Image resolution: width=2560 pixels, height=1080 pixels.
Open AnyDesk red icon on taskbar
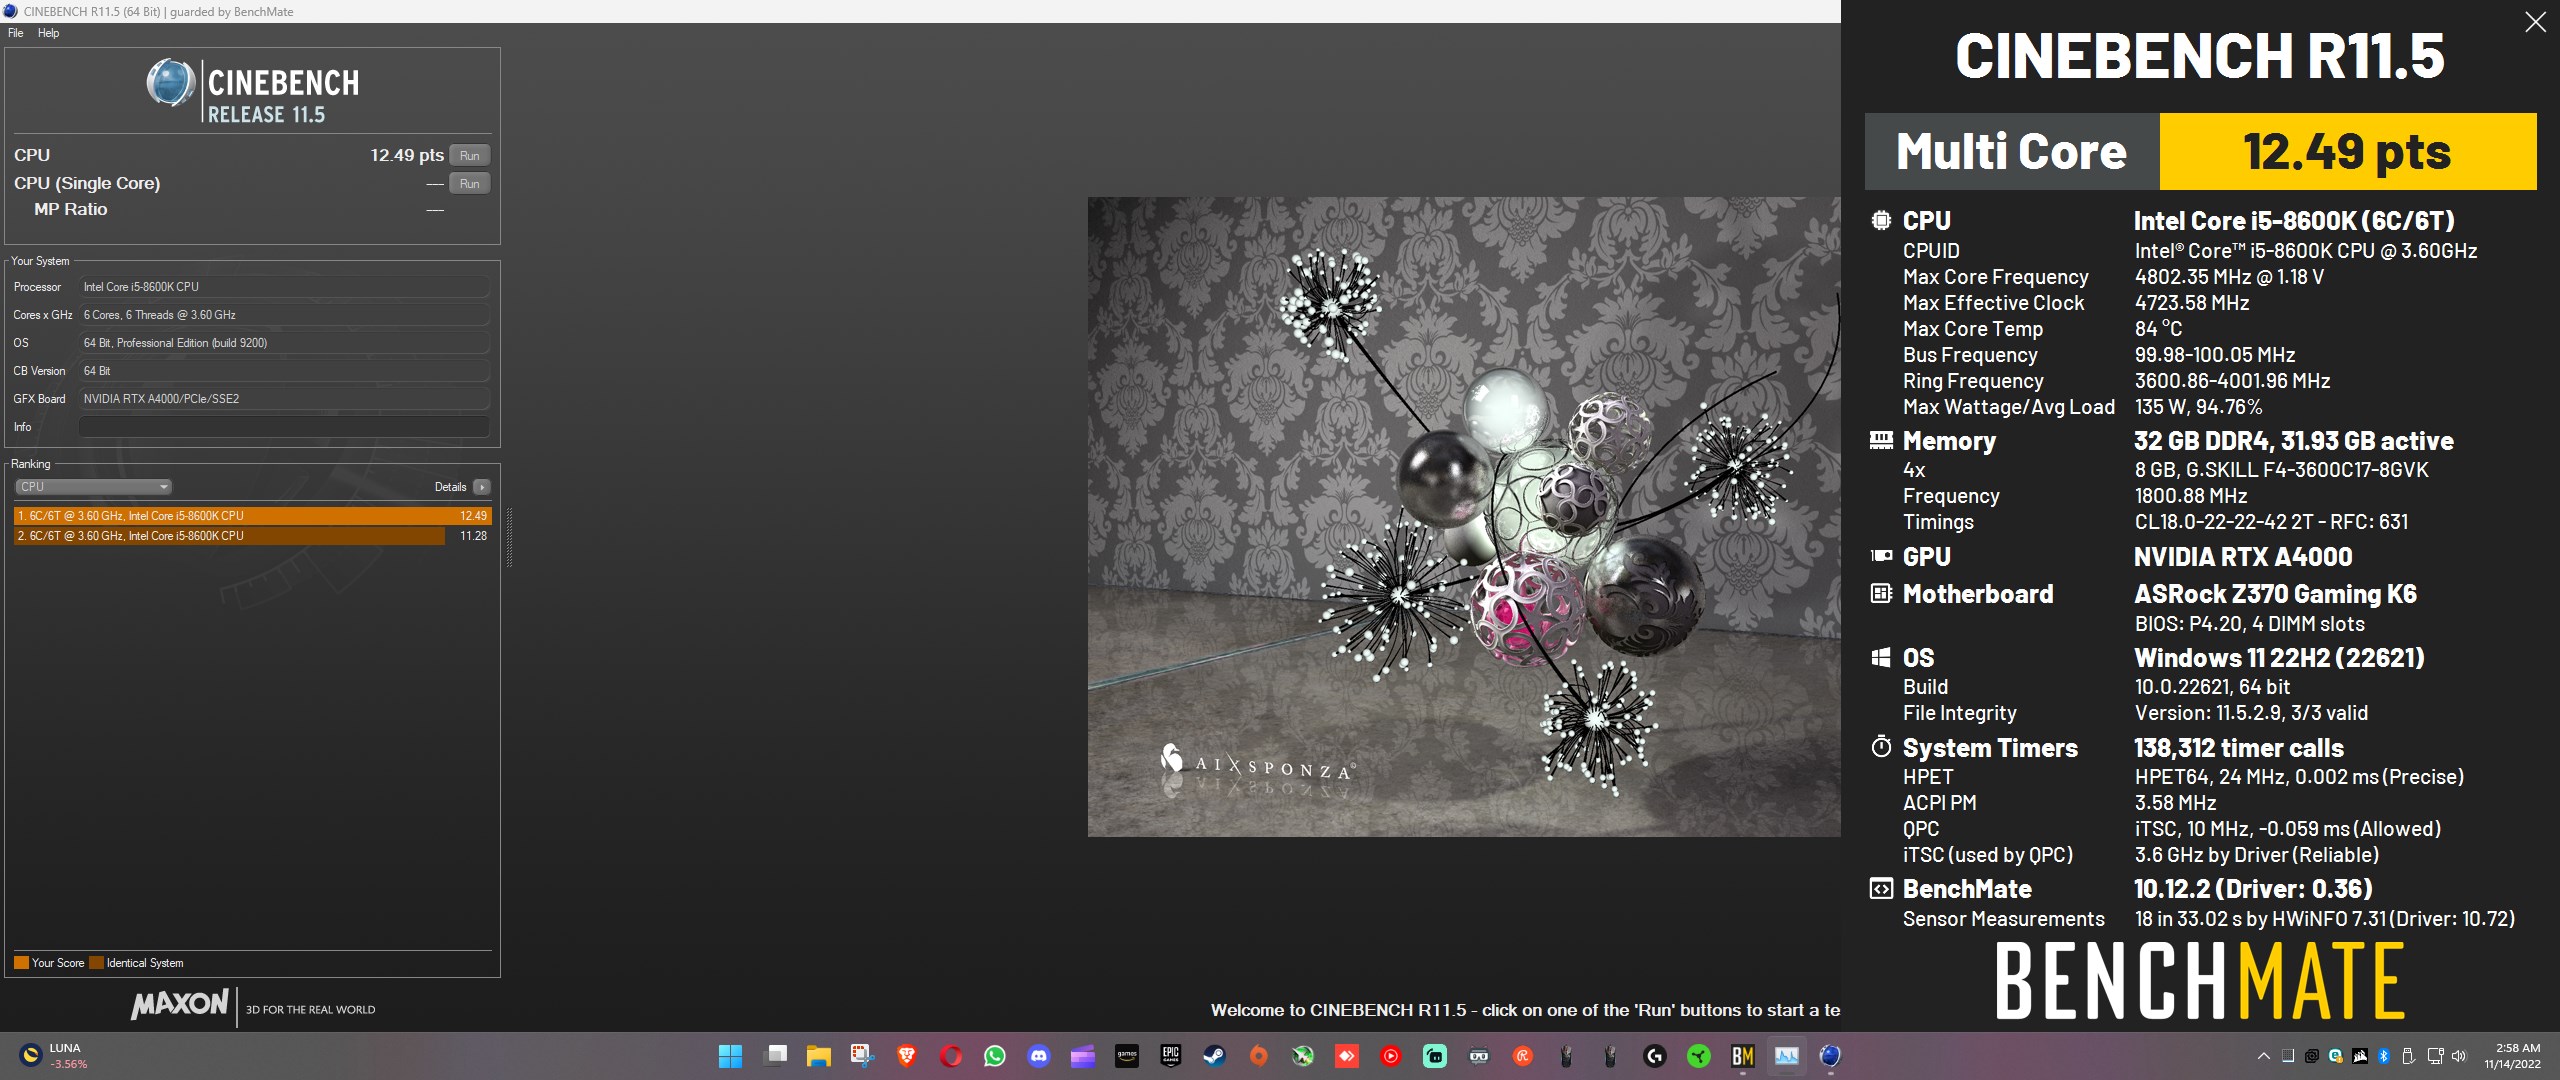pyautogui.click(x=1346, y=1056)
